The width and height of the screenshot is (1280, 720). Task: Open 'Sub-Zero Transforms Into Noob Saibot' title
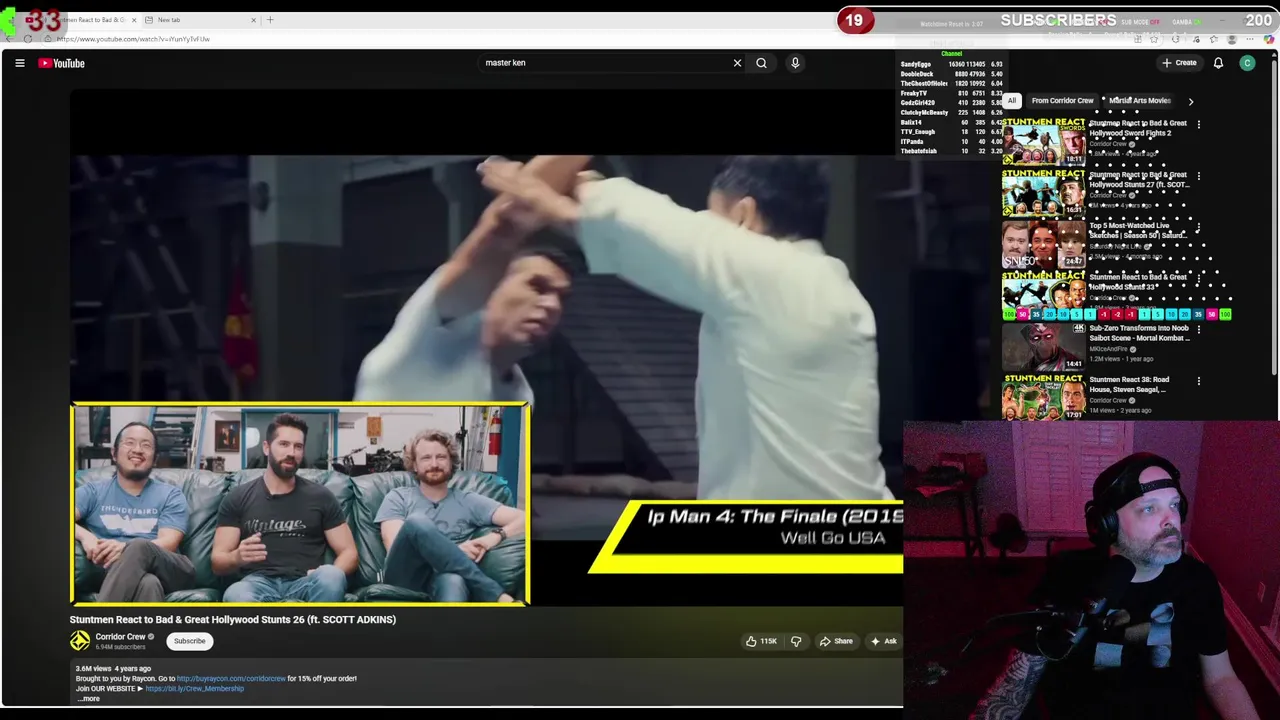pos(1139,333)
